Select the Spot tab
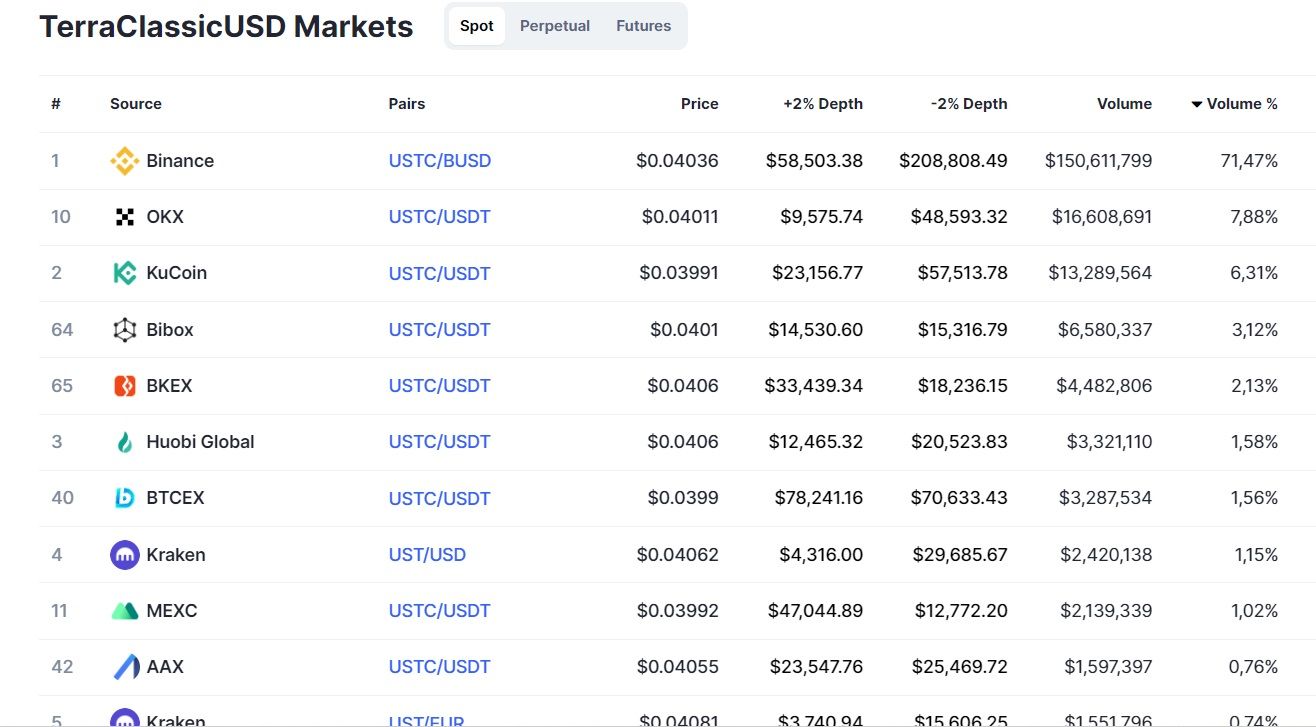This screenshot has height=727, width=1316. (477, 26)
